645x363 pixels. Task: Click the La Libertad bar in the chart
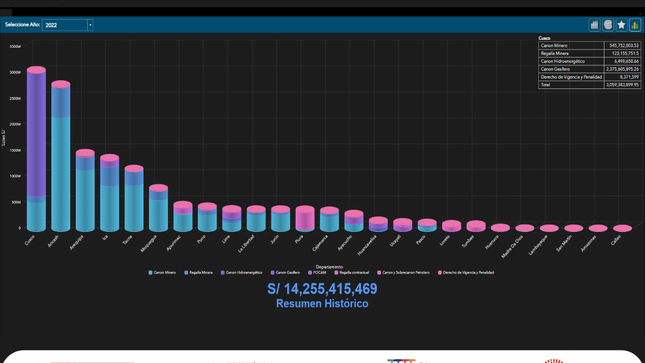256,219
